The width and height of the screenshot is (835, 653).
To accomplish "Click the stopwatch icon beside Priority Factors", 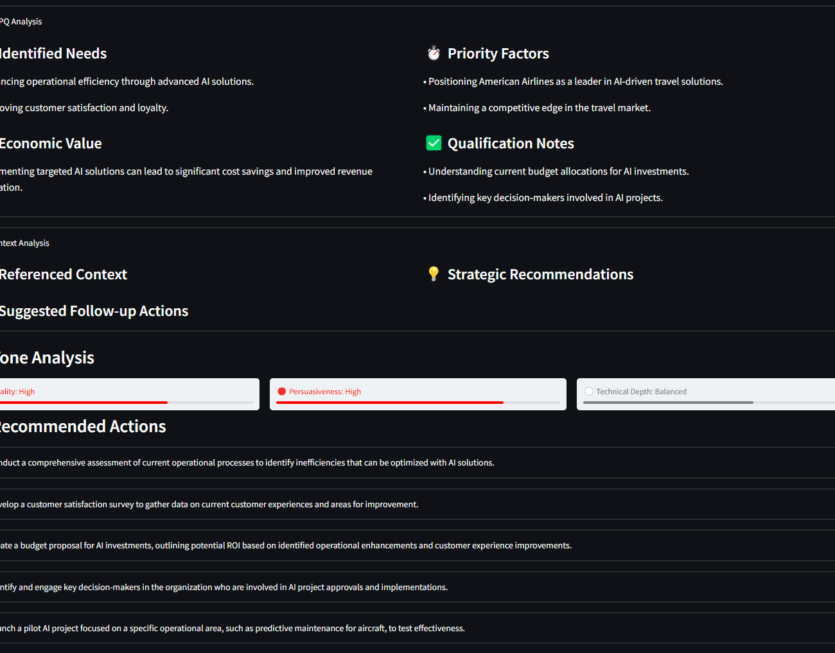I will pos(433,54).
